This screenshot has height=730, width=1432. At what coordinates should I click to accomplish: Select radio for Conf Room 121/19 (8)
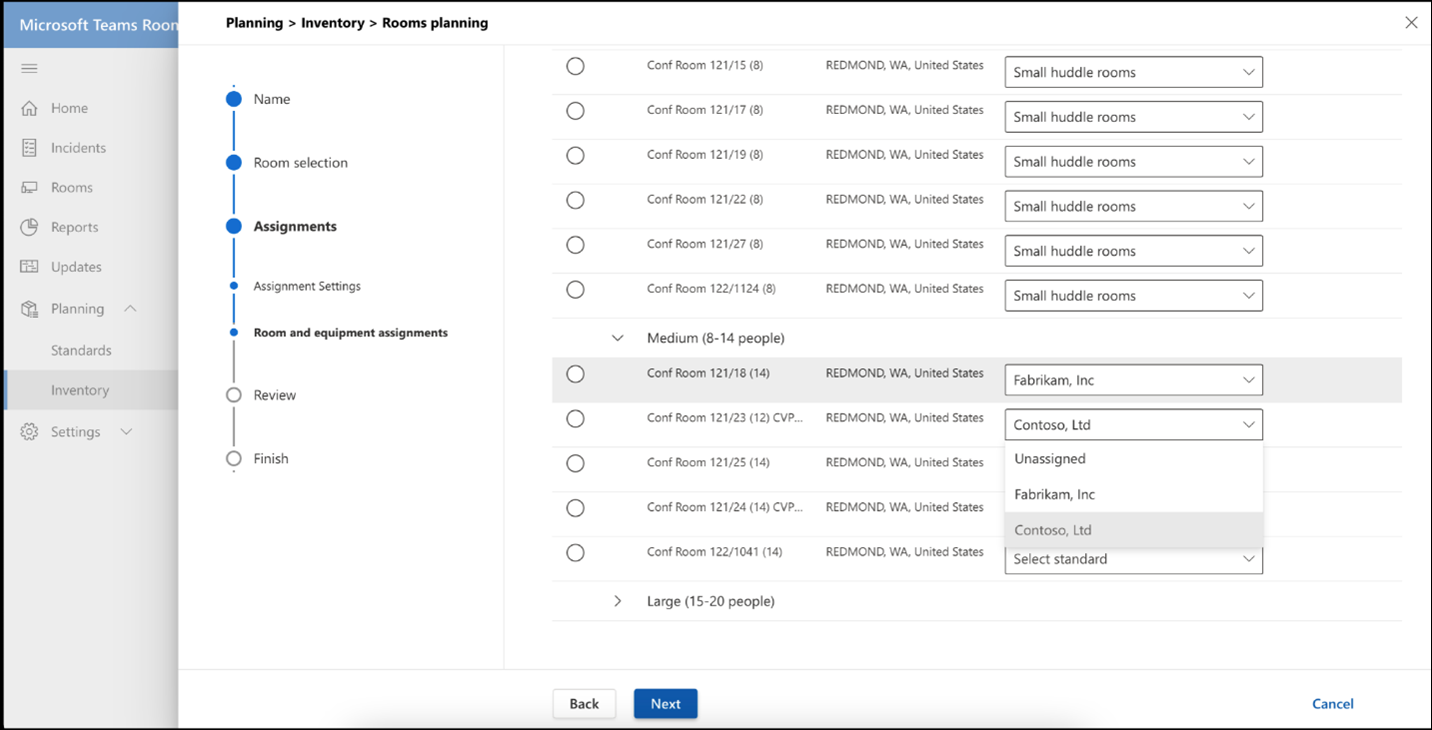tap(575, 156)
